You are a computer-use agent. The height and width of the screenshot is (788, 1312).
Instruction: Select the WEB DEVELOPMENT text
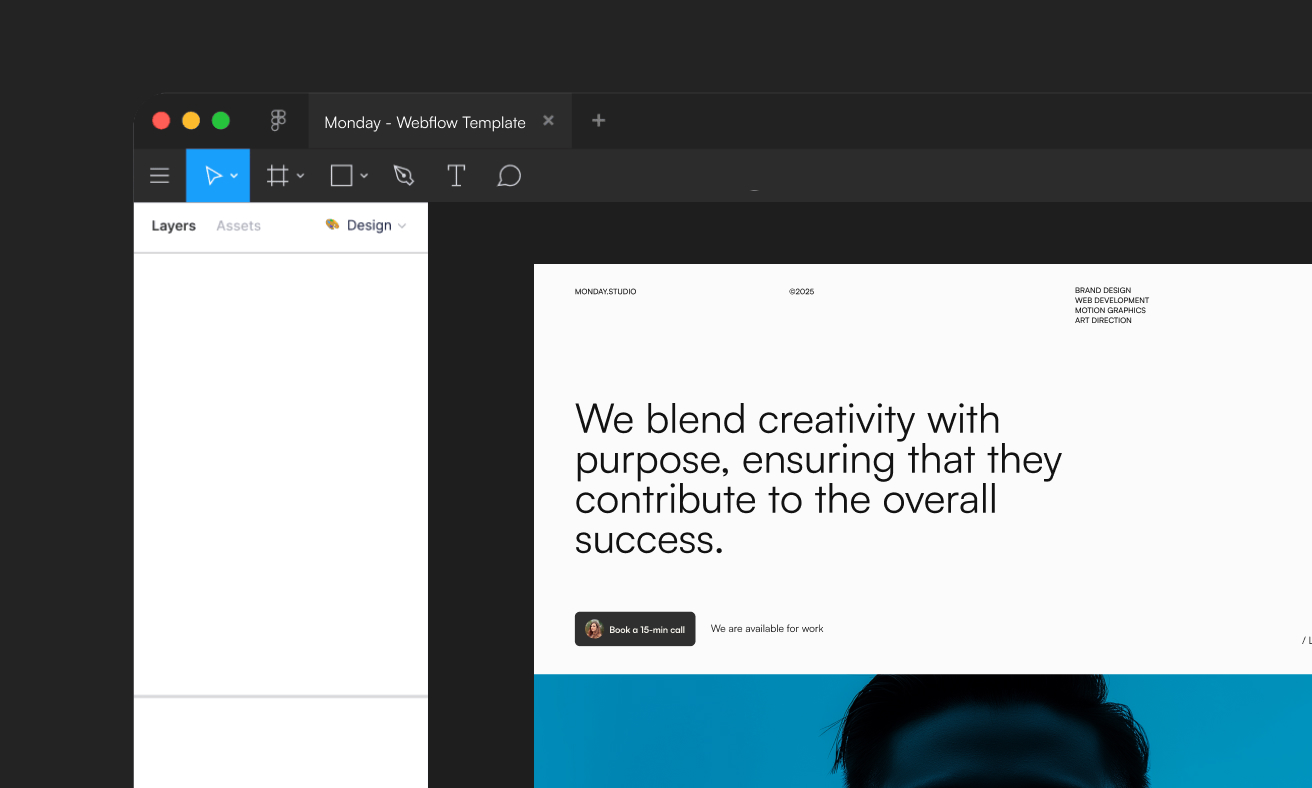1112,301
